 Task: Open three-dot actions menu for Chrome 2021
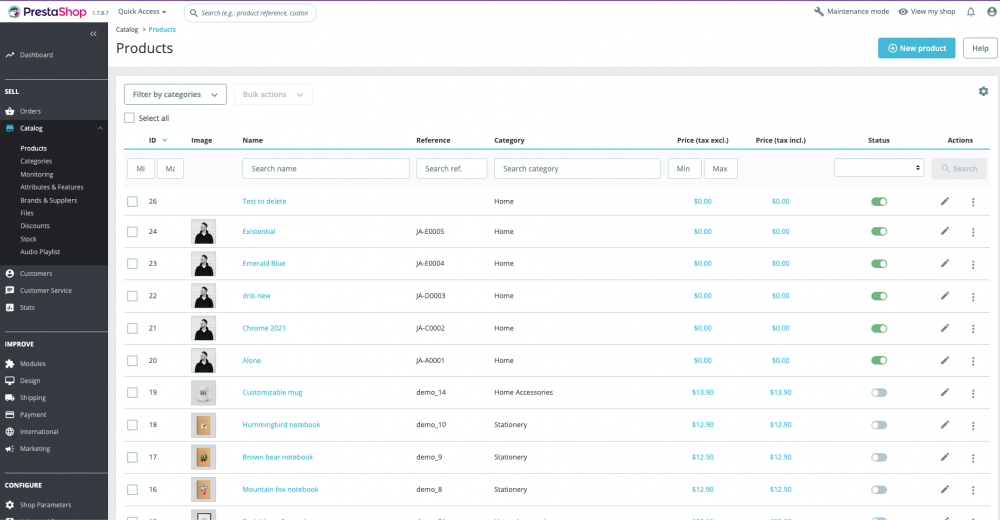973,329
